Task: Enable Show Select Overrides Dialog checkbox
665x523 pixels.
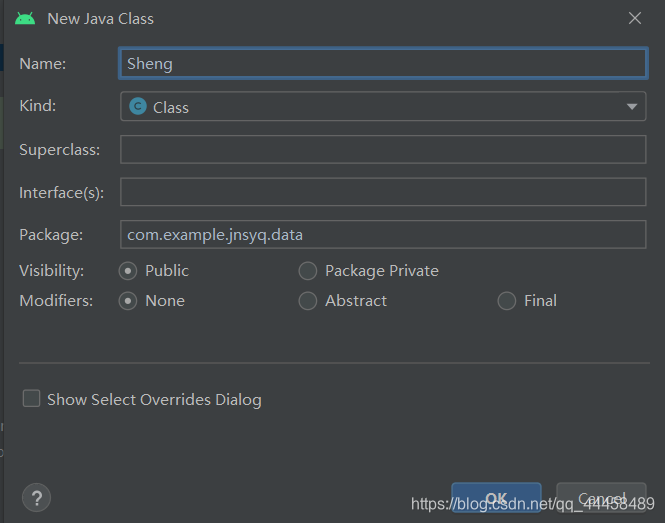Action: coord(31,399)
